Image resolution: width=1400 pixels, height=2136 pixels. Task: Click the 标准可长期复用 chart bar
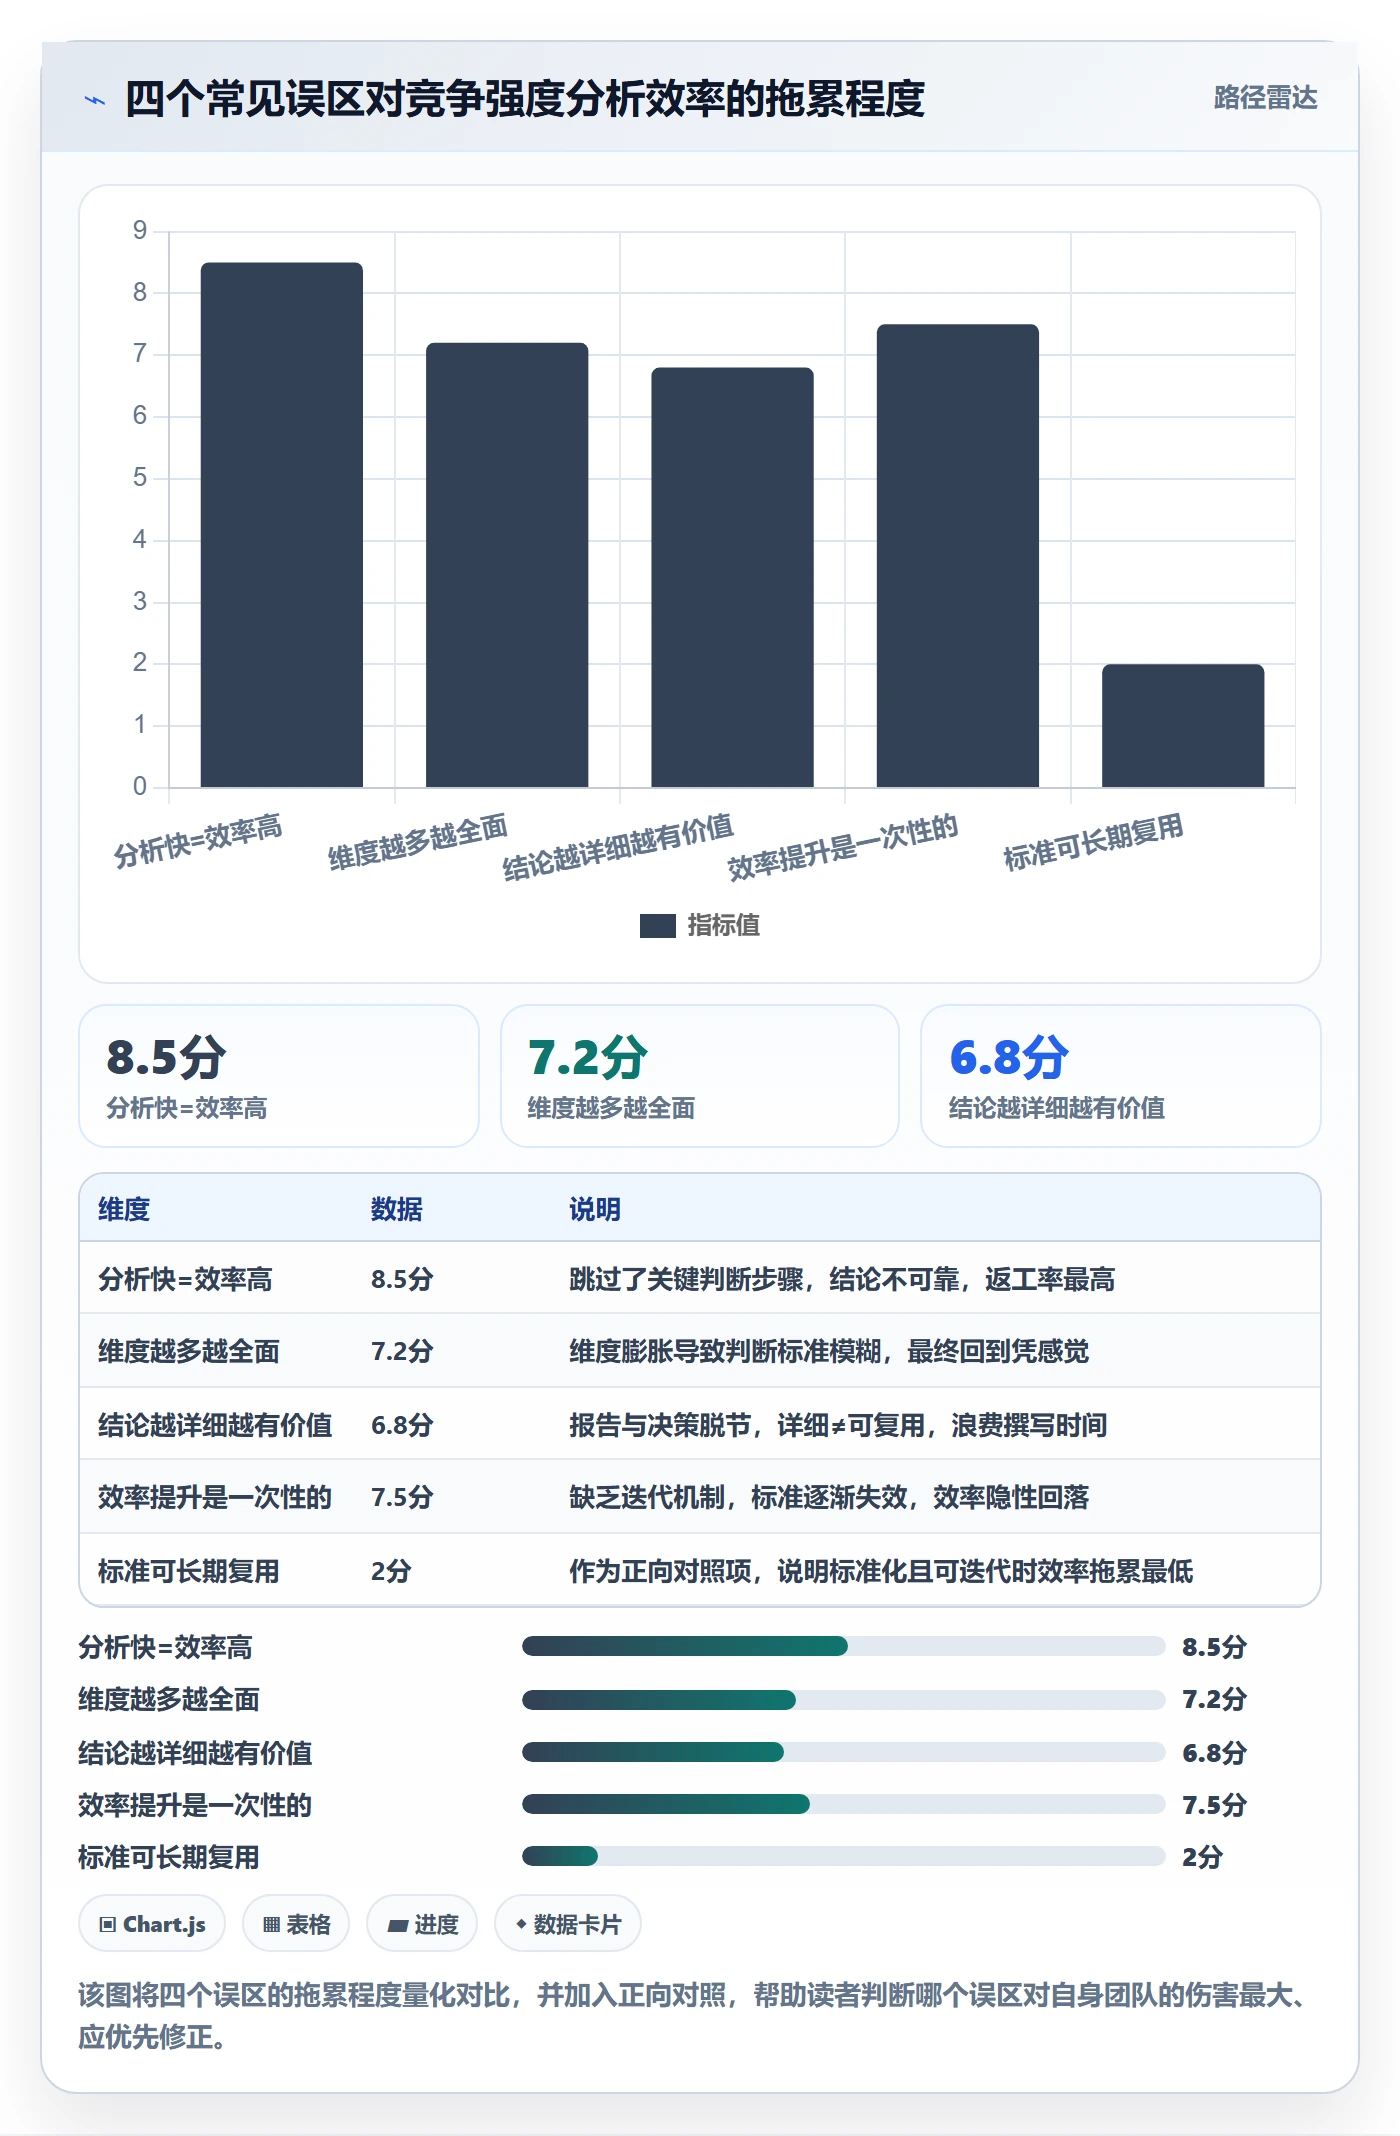[1183, 725]
